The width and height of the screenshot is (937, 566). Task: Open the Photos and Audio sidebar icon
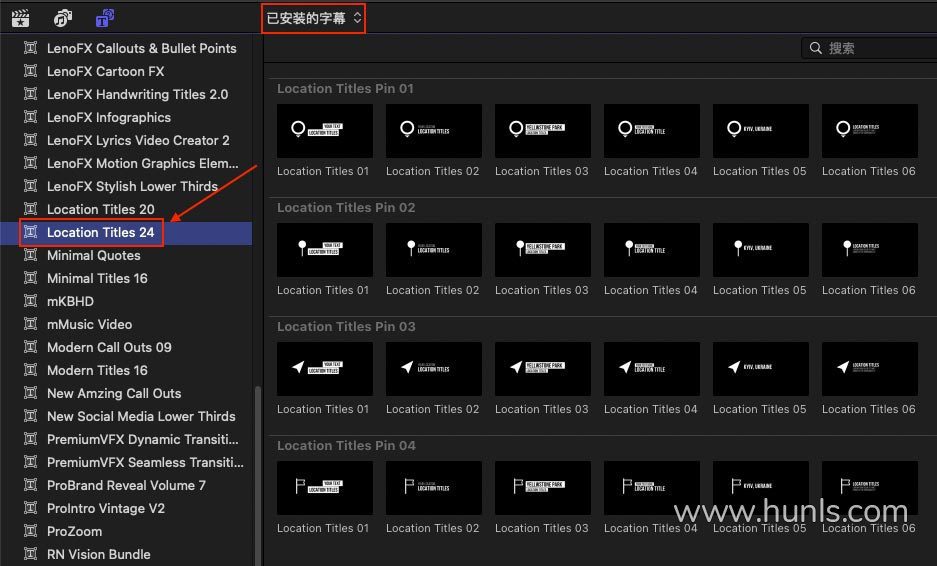[x=62, y=18]
